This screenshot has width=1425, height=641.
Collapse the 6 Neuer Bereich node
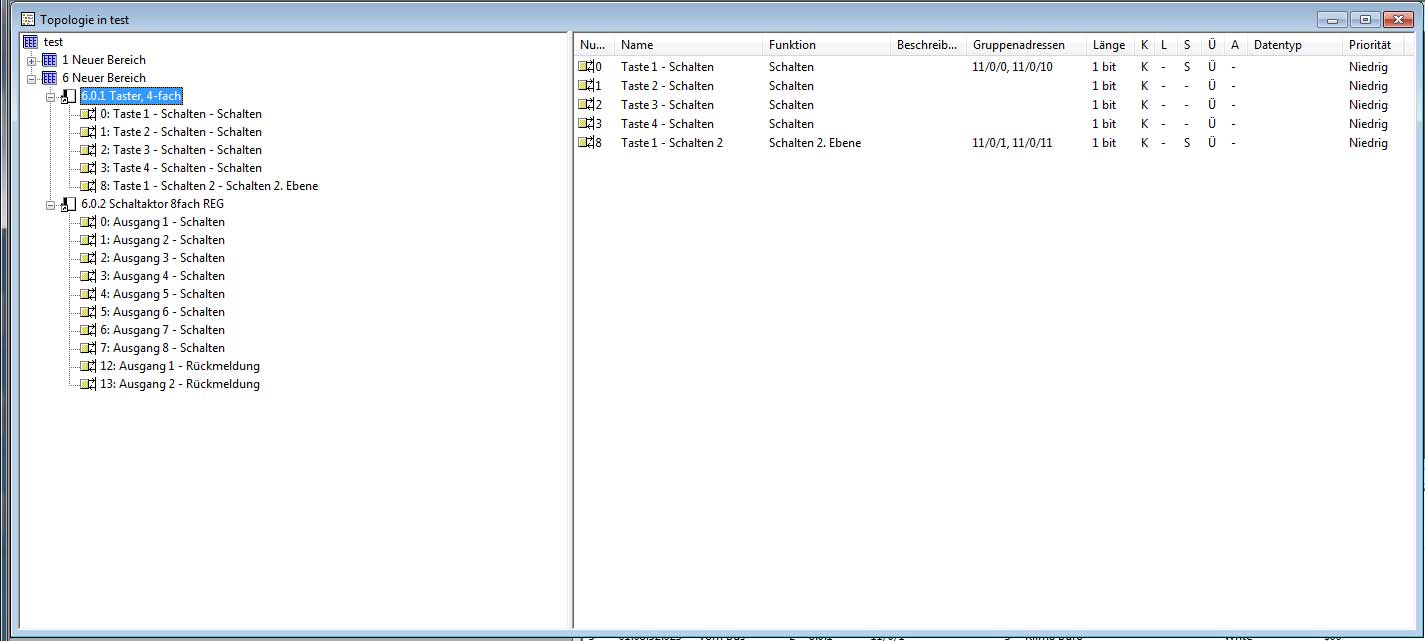(31, 79)
